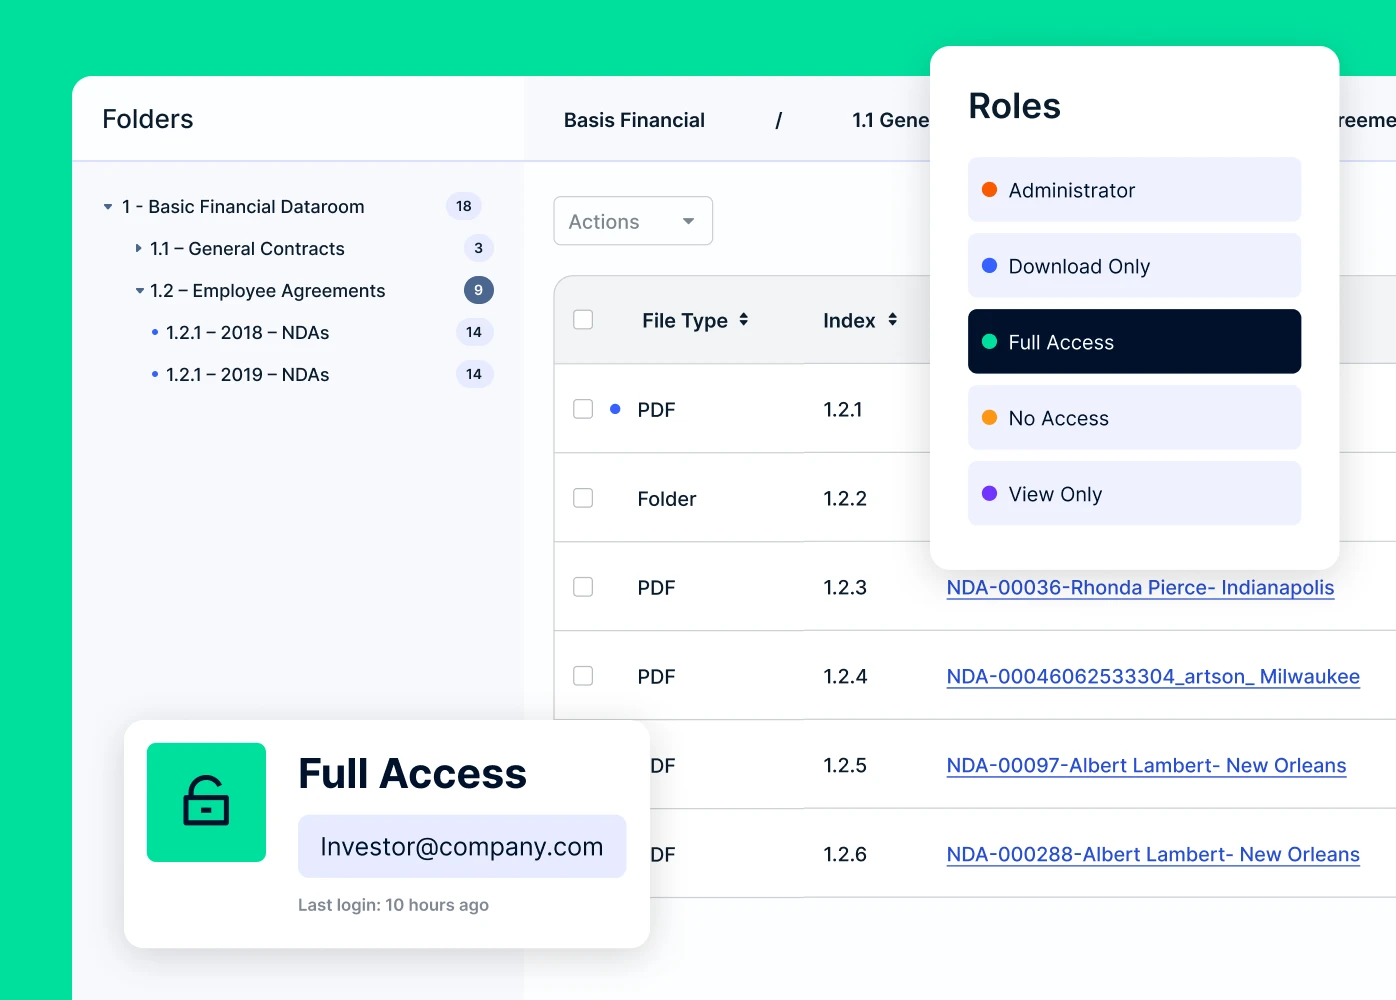The height and width of the screenshot is (1000, 1396).
Task: Collapse the 1 - Basic Financial Dataroom folder
Action: click(x=108, y=207)
